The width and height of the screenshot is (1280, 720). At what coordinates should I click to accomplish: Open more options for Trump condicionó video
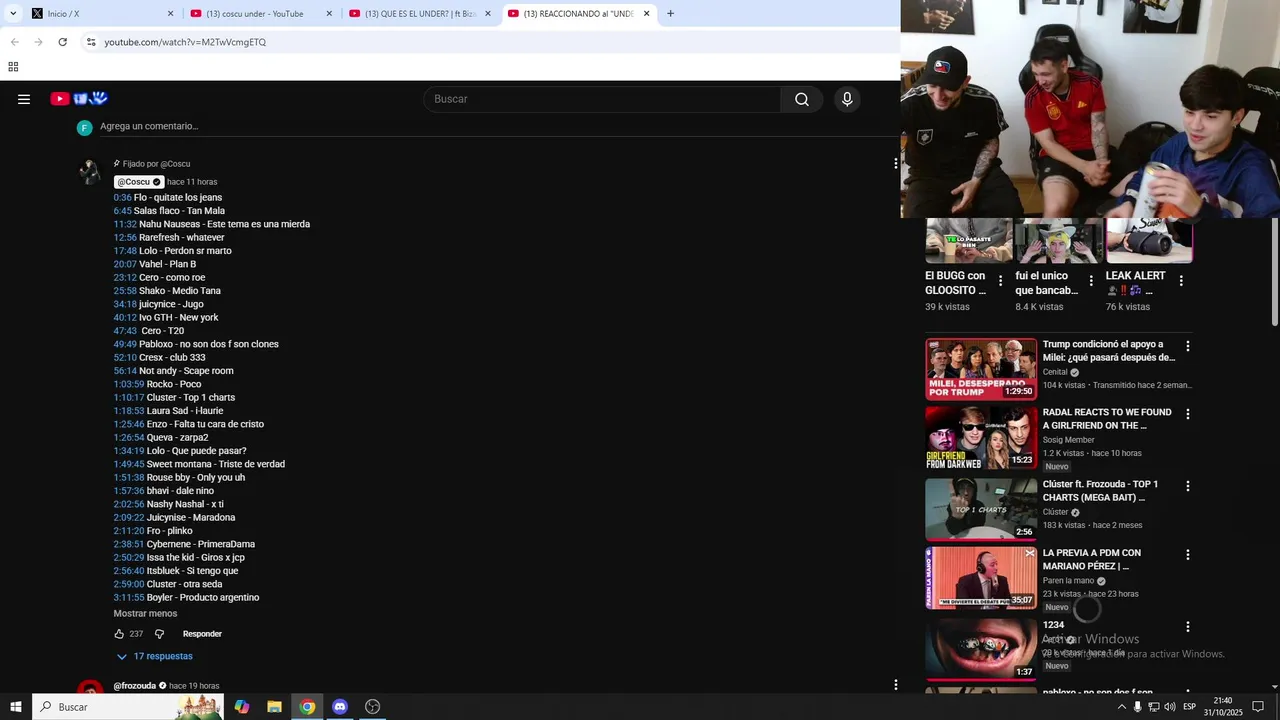point(1188,346)
